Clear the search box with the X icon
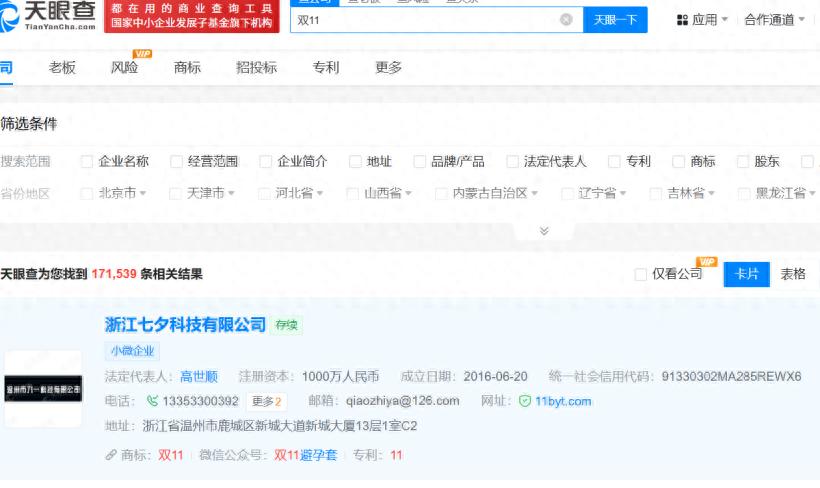 (x=566, y=20)
